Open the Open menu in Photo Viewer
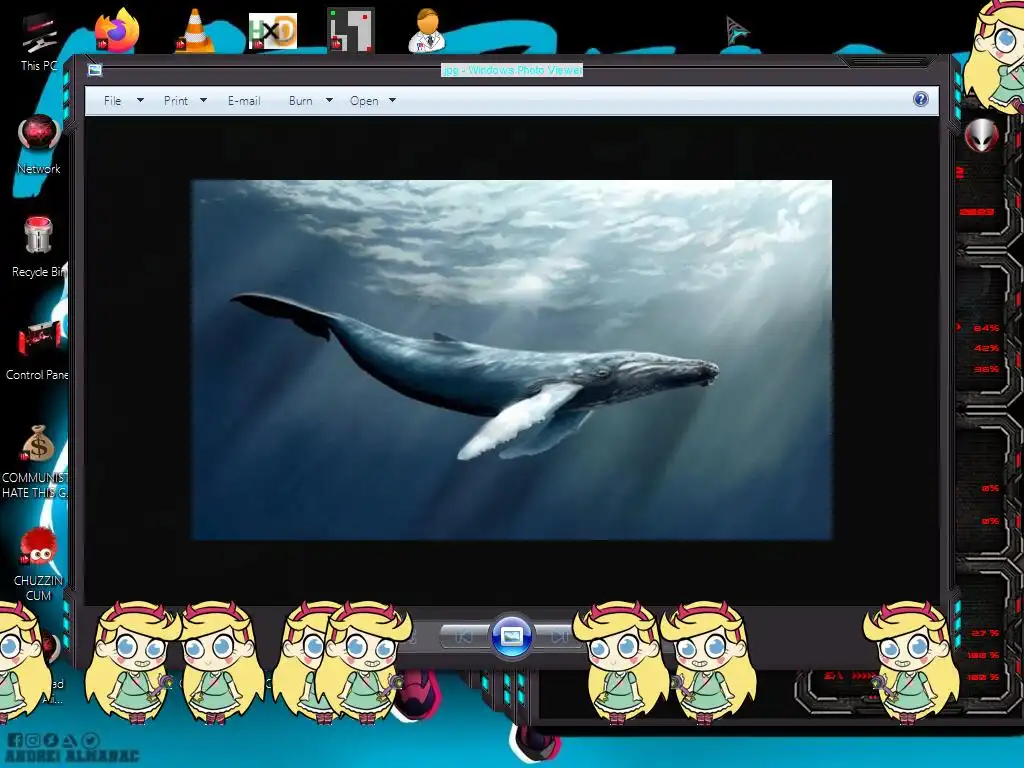Screen dimensions: 1024x768 [x=364, y=101]
